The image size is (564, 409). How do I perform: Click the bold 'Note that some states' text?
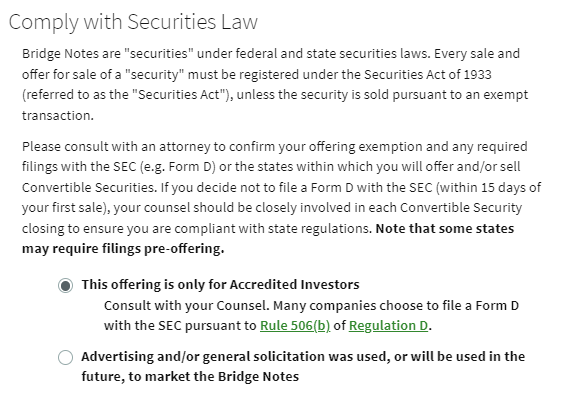pos(445,228)
